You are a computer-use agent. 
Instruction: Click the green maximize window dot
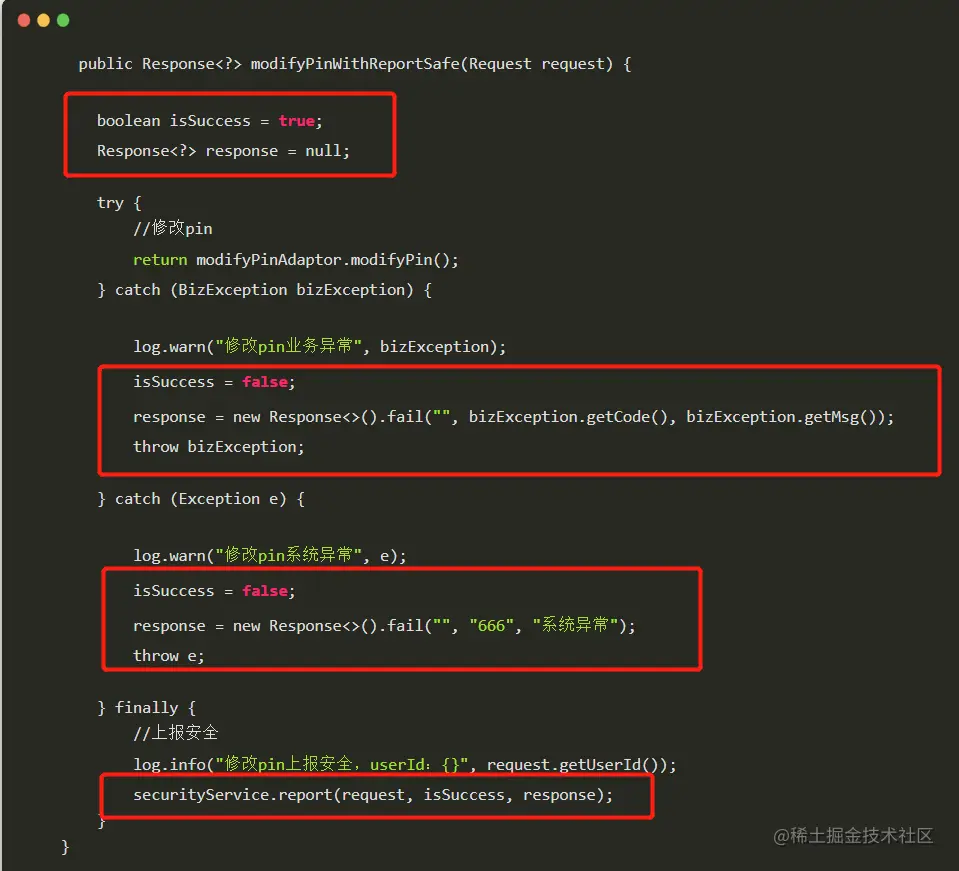pyautogui.click(x=63, y=20)
